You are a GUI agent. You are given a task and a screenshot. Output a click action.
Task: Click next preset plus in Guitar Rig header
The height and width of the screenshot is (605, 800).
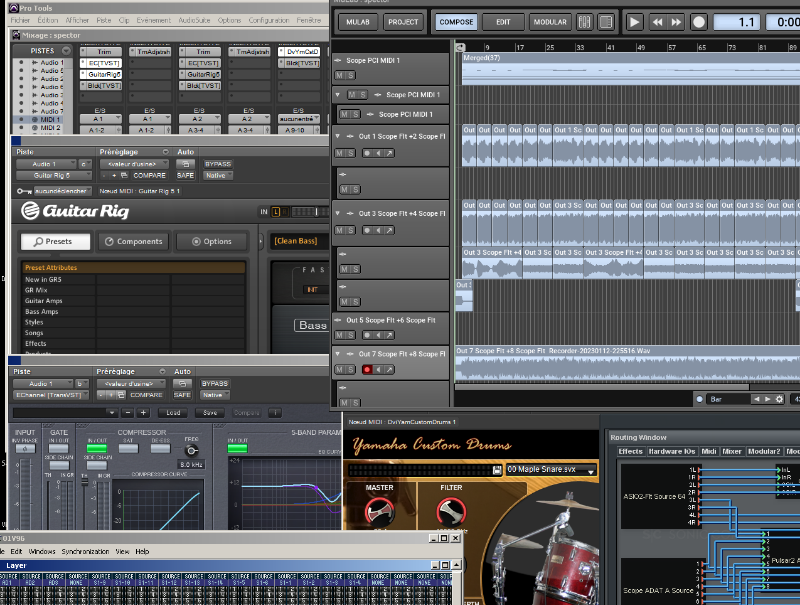coord(114,175)
